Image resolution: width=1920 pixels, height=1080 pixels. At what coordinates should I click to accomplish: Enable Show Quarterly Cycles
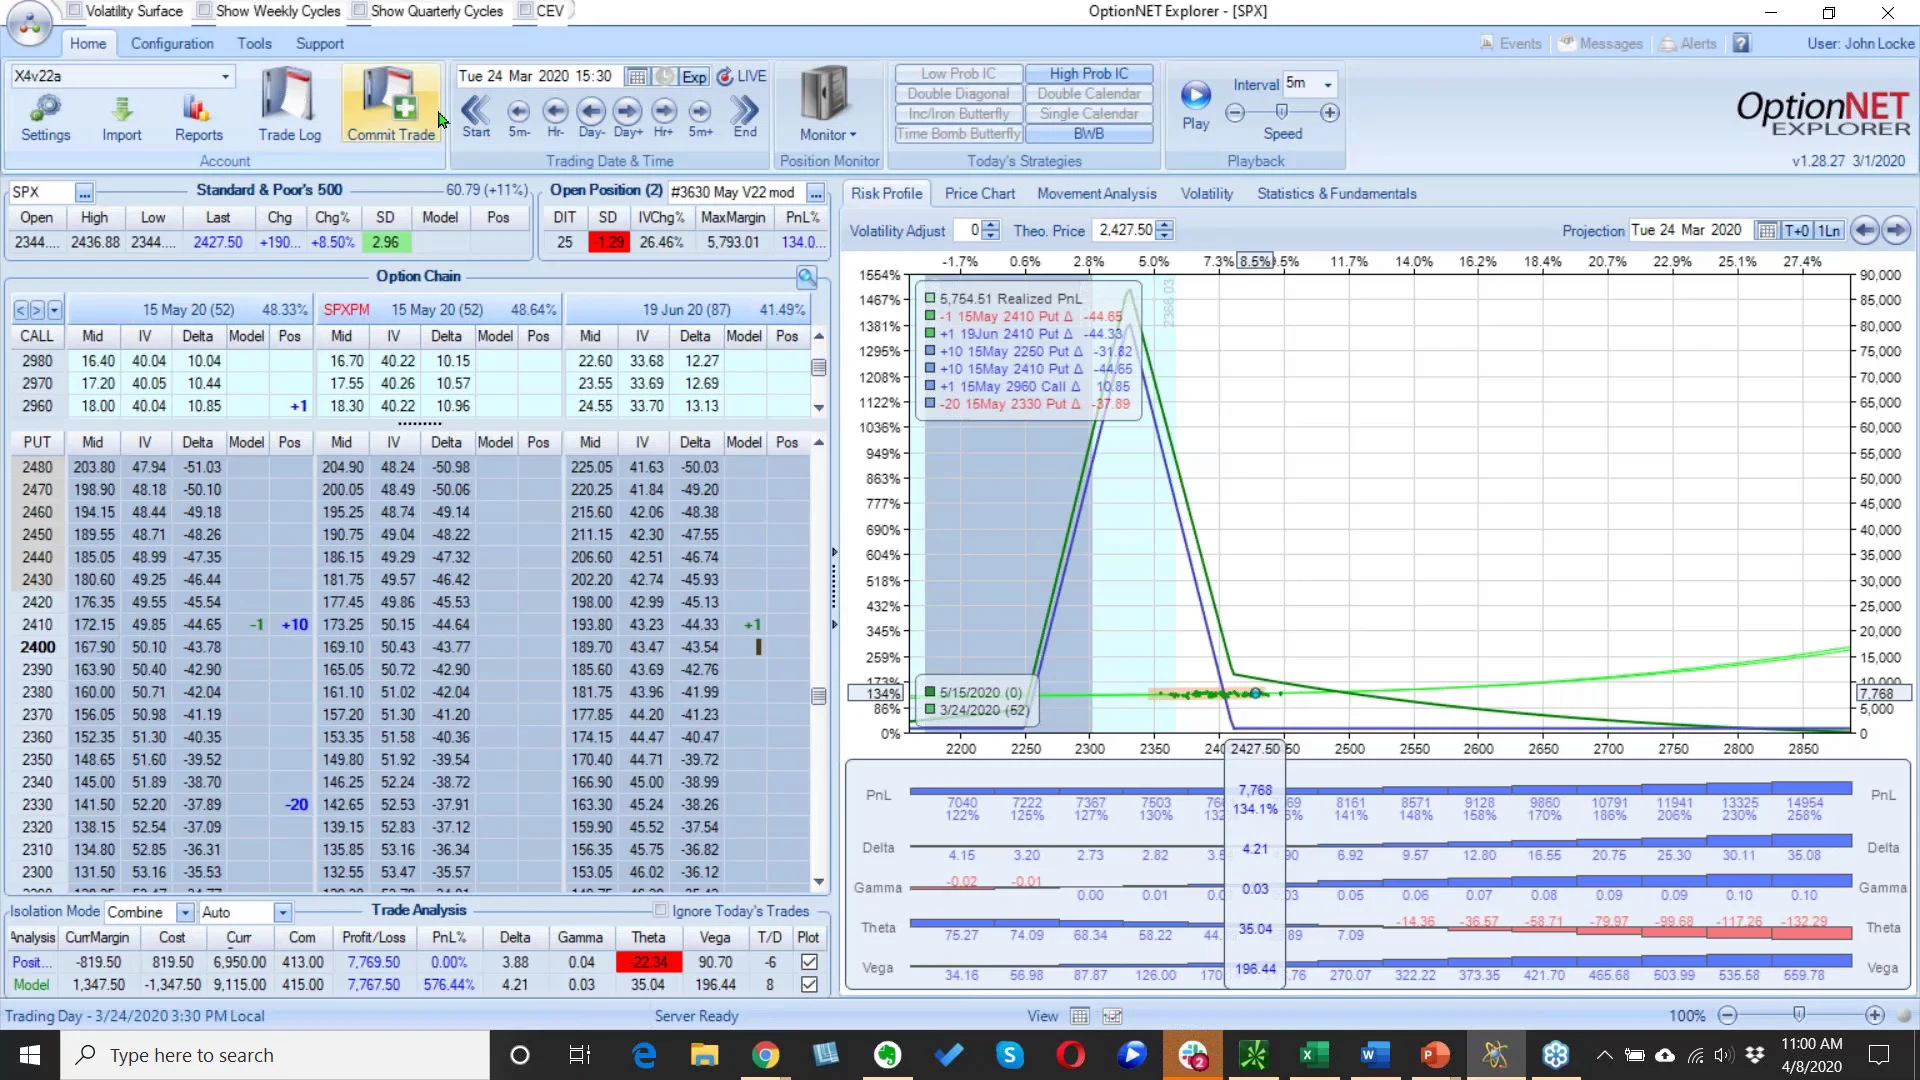coord(360,11)
